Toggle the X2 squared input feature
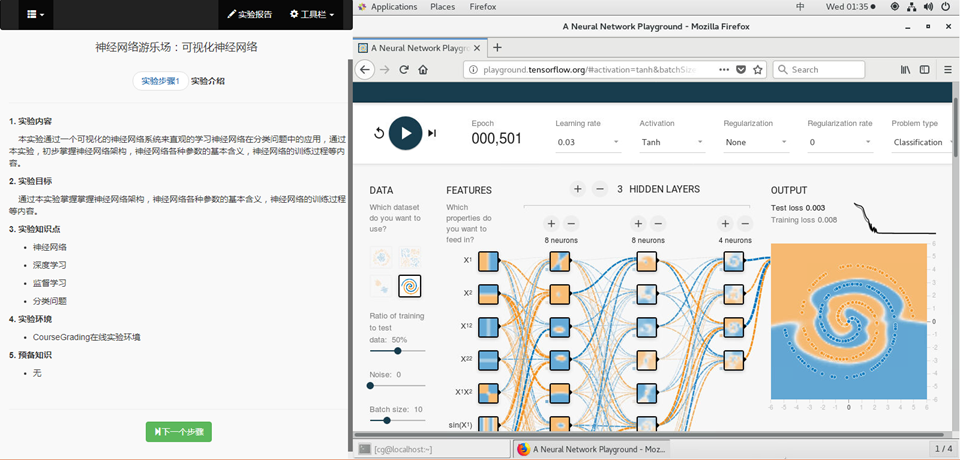960x460 pixels. click(488, 360)
